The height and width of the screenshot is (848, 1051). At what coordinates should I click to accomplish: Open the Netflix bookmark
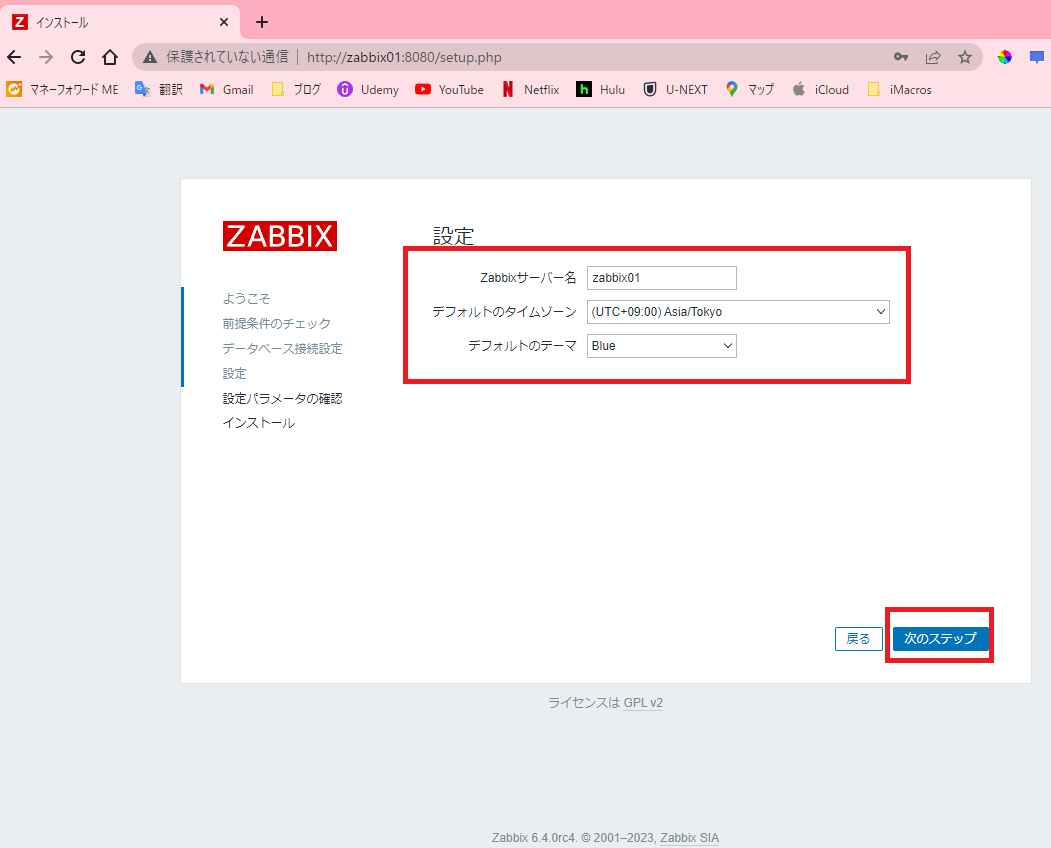click(530, 89)
